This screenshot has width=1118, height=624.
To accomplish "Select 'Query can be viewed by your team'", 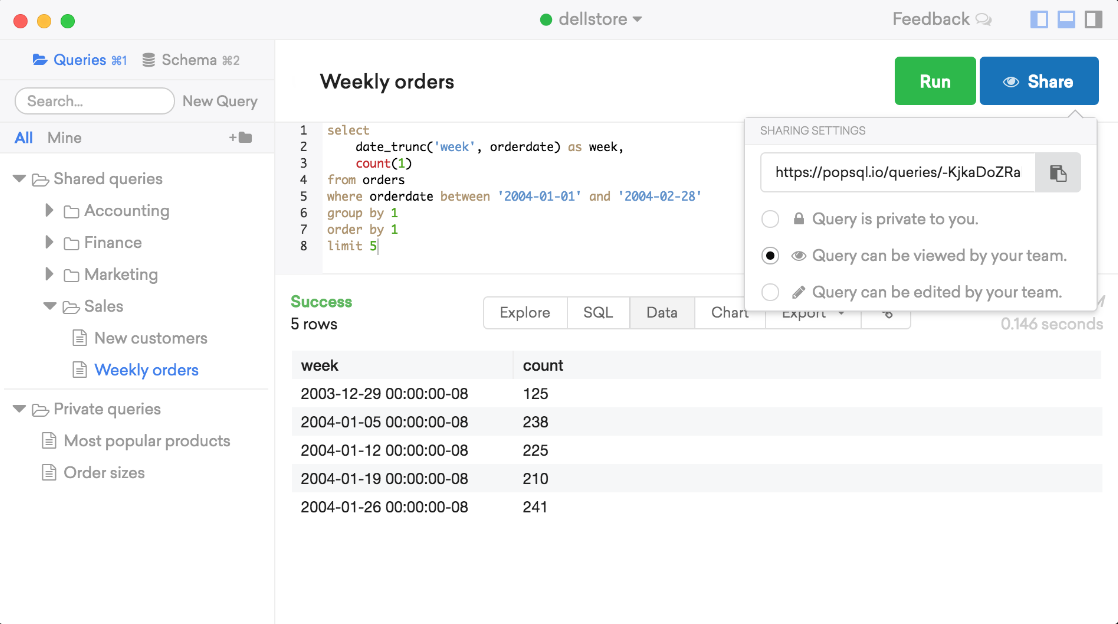I will click(x=770, y=255).
